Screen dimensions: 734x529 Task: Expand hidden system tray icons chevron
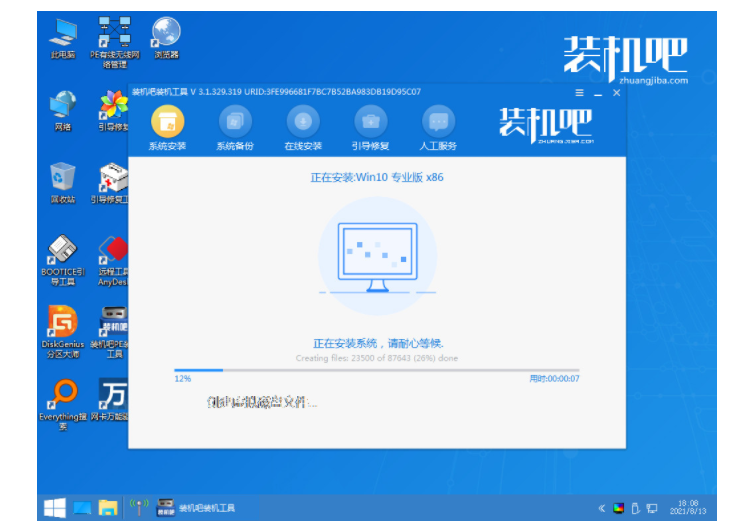(602, 508)
